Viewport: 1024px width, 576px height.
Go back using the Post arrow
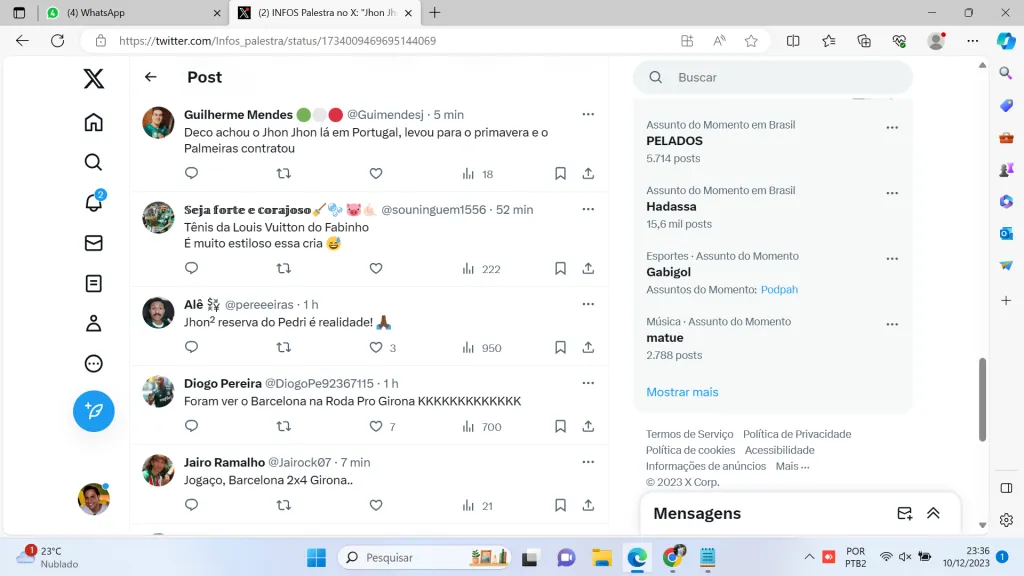pyautogui.click(x=151, y=77)
